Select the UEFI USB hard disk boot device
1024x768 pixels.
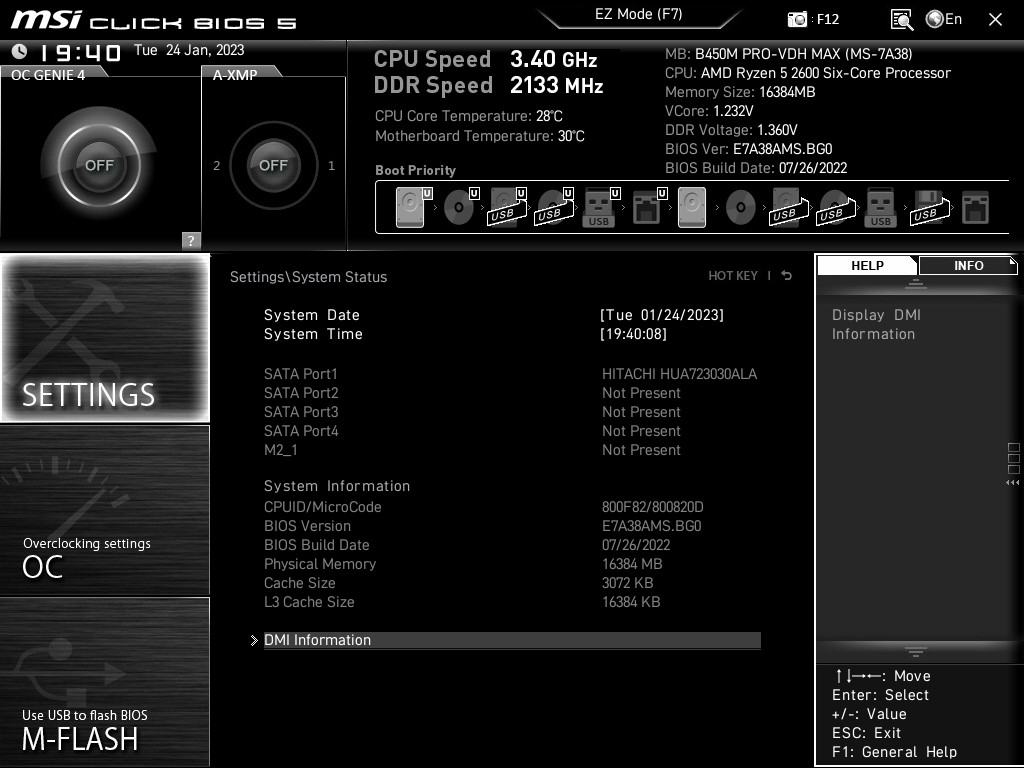[x=507, y=207]
